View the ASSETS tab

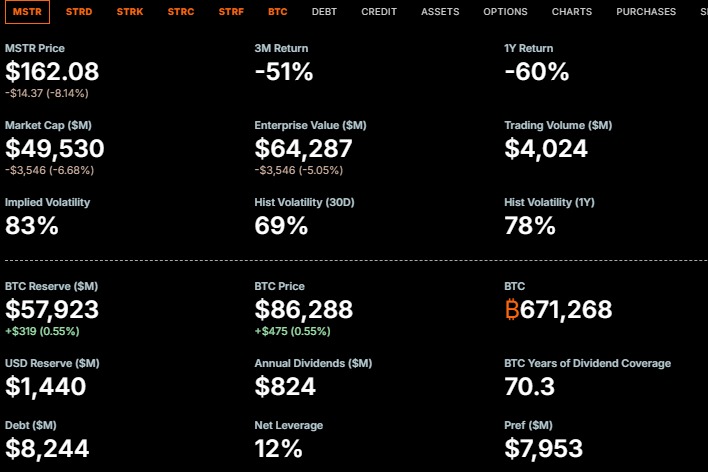point(440,12)
